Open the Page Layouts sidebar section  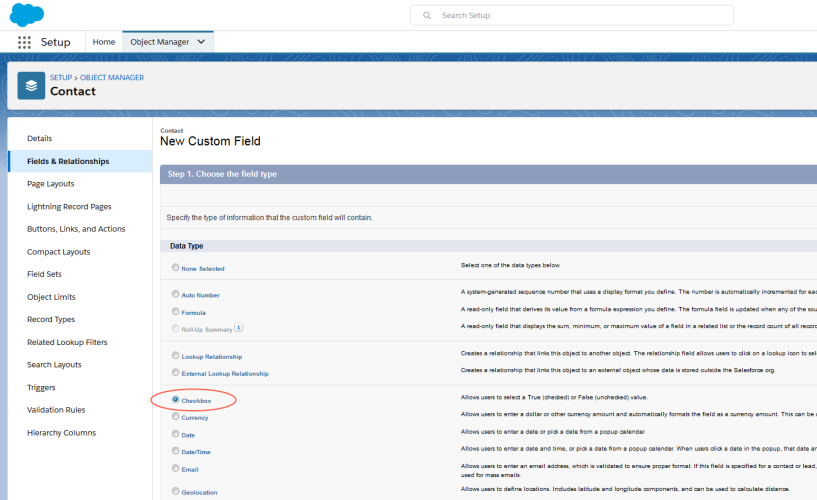point(51,184)
